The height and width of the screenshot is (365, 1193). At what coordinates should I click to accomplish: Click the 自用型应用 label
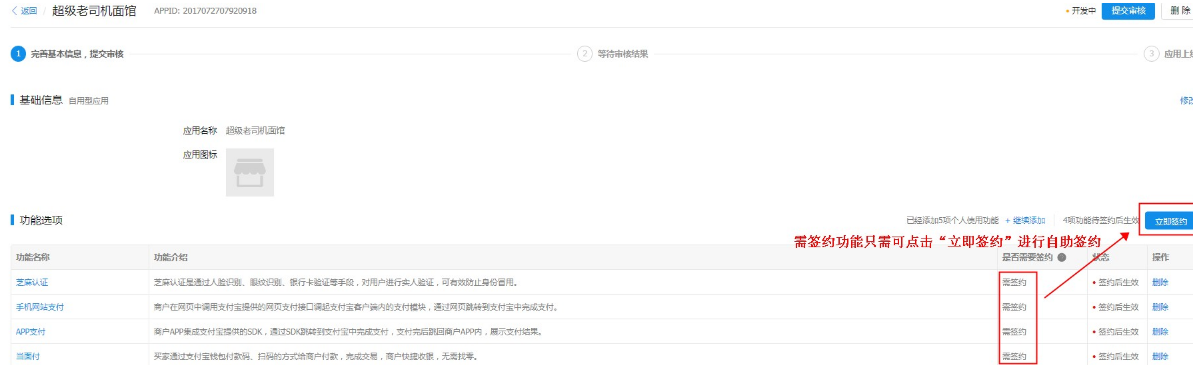click(88, 100)
